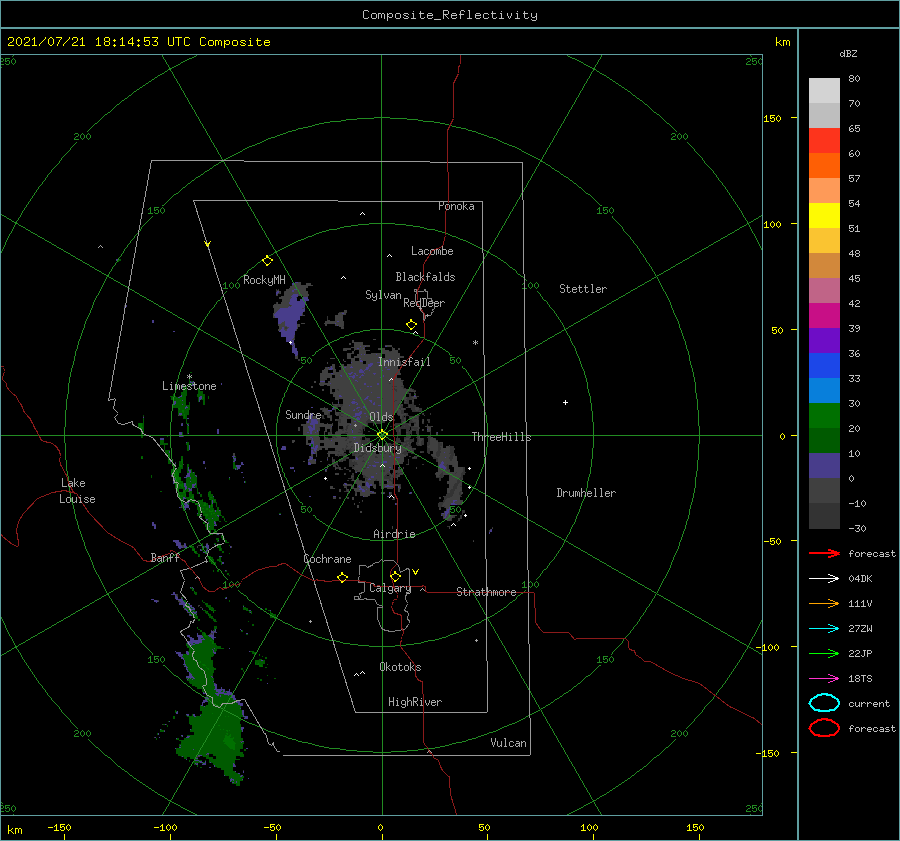The image size is (900, 841).
Task: Click the red 60-65 dBZ swatch
Action: 824,140
